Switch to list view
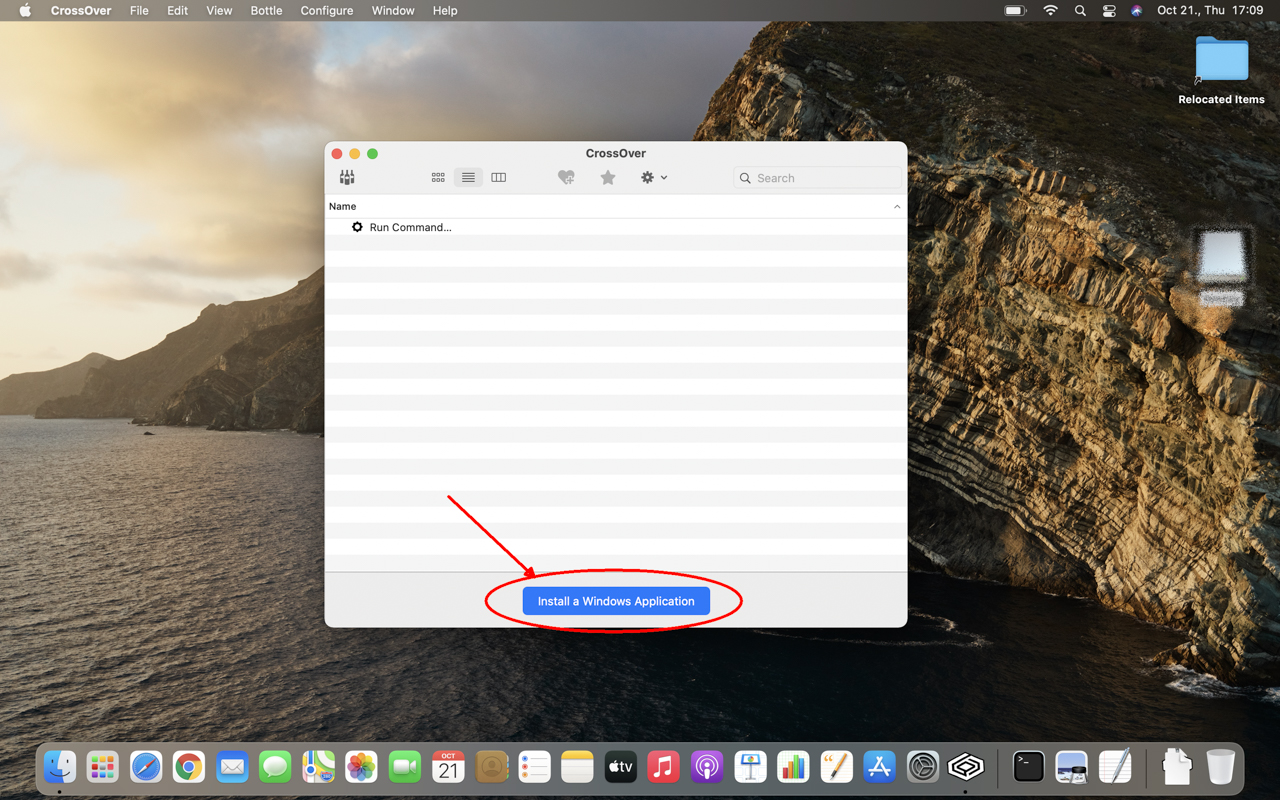This screenshot has height=800, width=1280. pos(468,177)
